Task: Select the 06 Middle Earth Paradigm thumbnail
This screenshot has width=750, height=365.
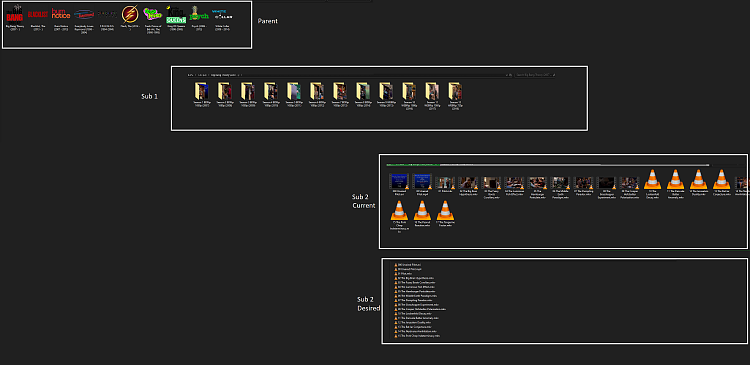Action: click(x=560, y=188)
